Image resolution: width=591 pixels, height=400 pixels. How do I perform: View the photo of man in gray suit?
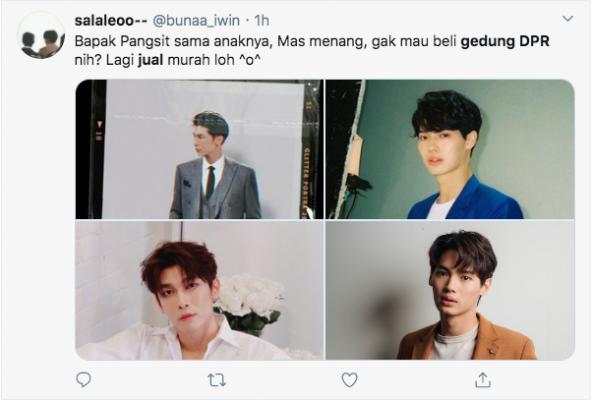pyautogui.click(x=199, y=149)
